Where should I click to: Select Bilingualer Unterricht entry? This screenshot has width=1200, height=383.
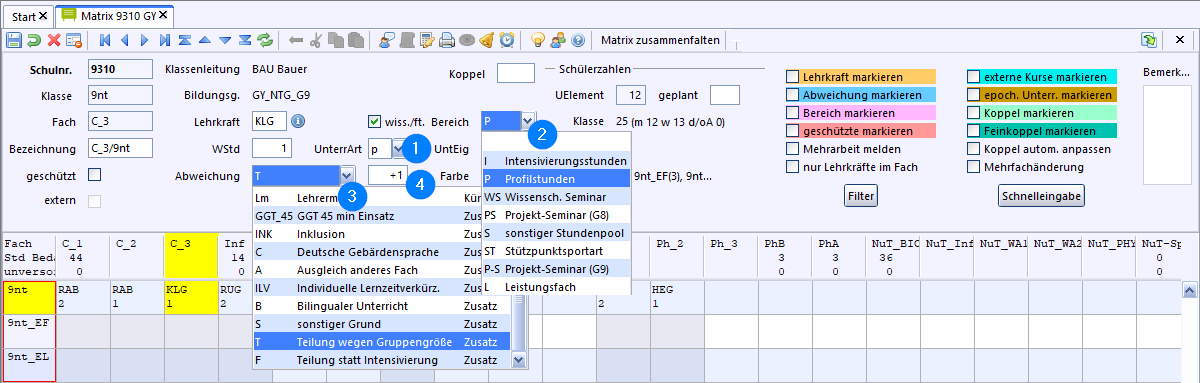pyautogui.click(x=382, y=305)
